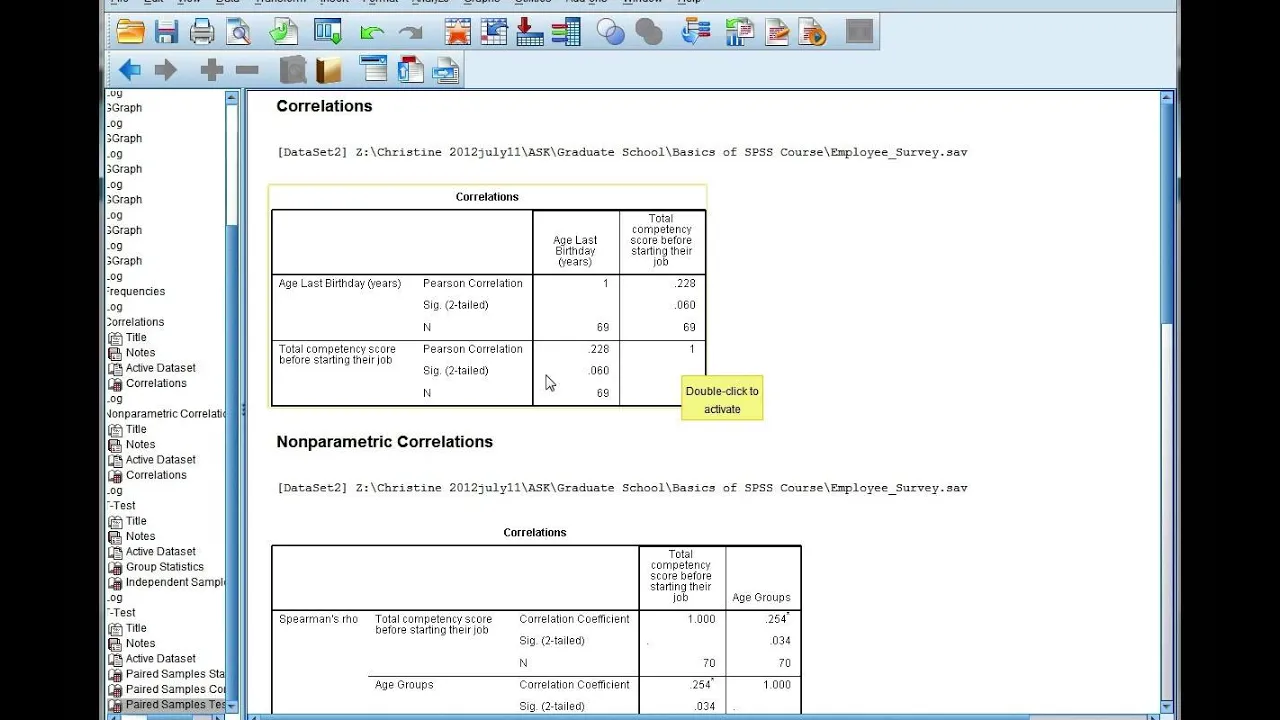Image resolution: width=1280 pixels, height=720 pixels.
Task: Click the Correlations title of the Spearman table
Action: point(535,533)
